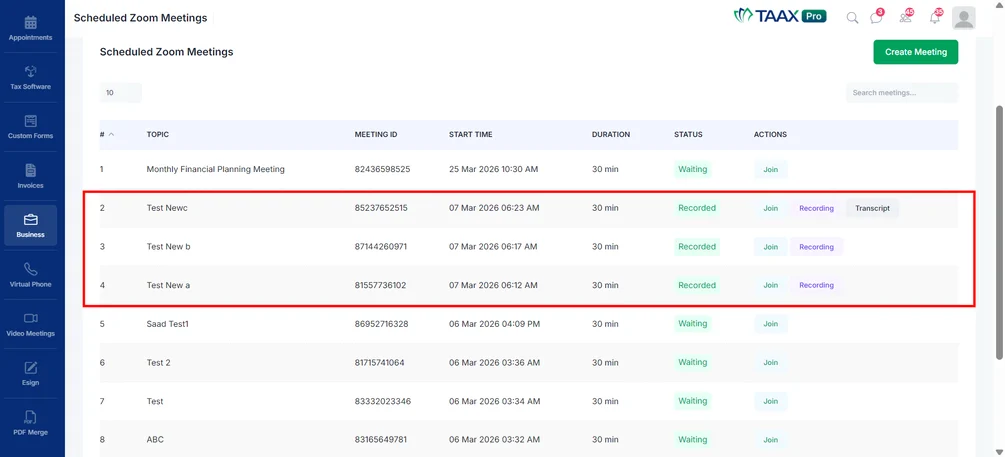This screenshot has width=1005, height=457.
Task: Open Transcript for Test Newc
Action: [x=872, y=208]
